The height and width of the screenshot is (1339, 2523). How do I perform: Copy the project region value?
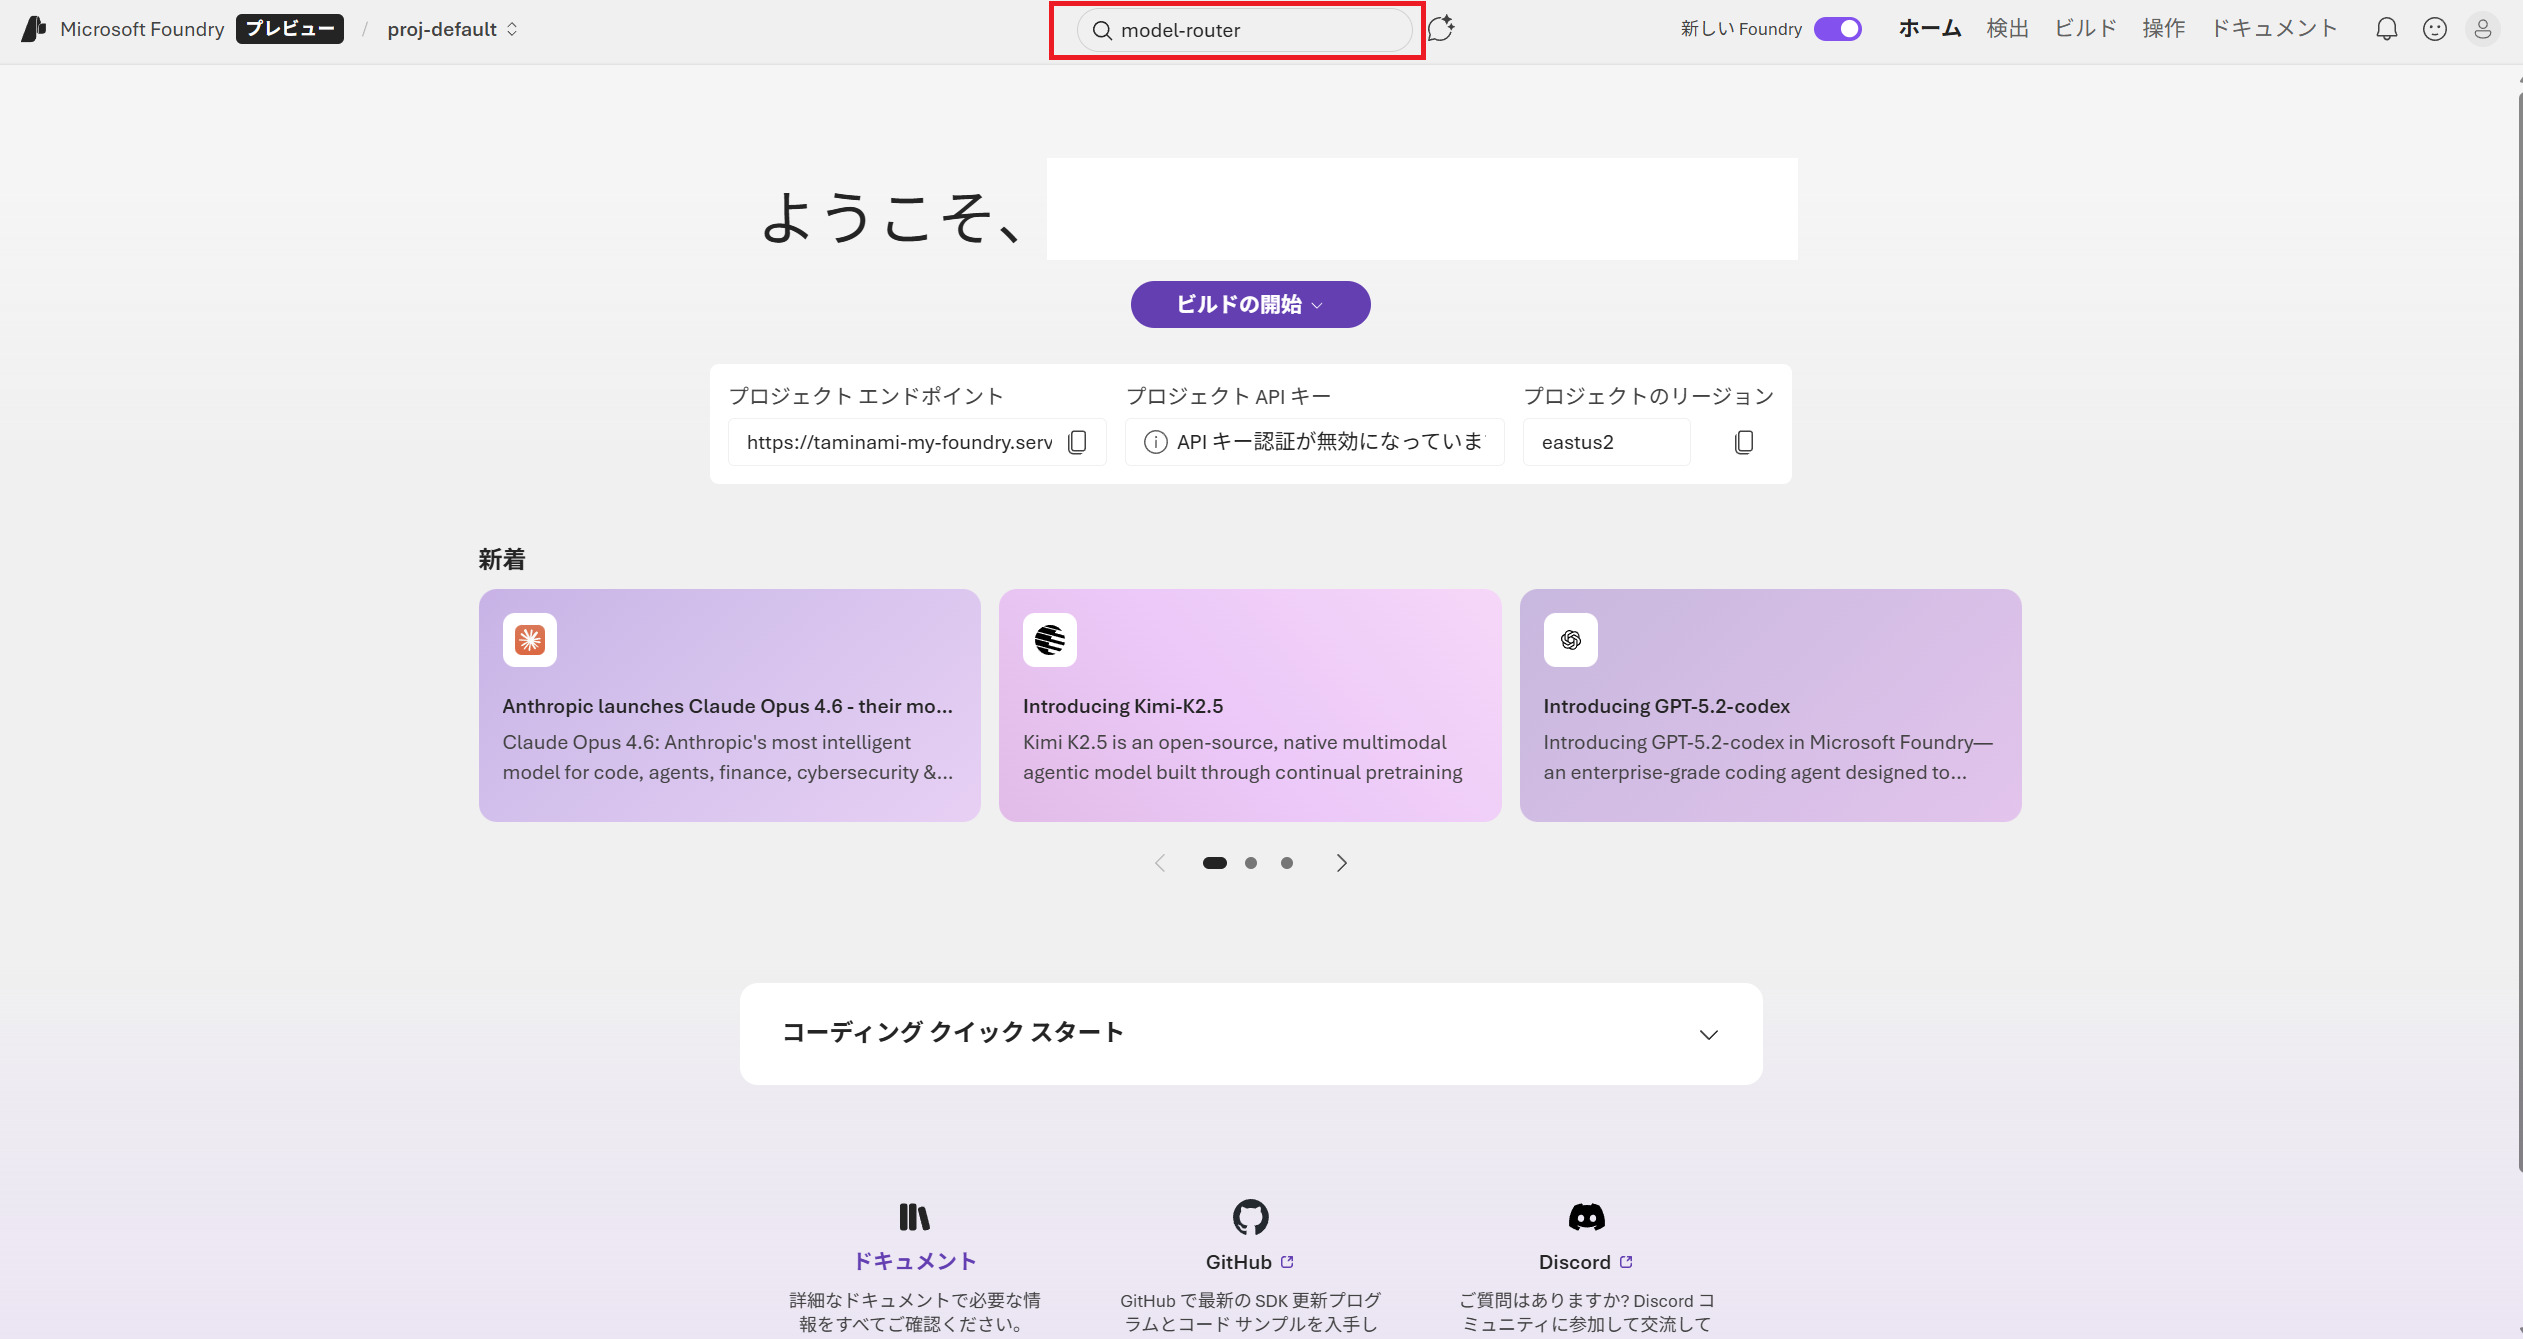1743,442
